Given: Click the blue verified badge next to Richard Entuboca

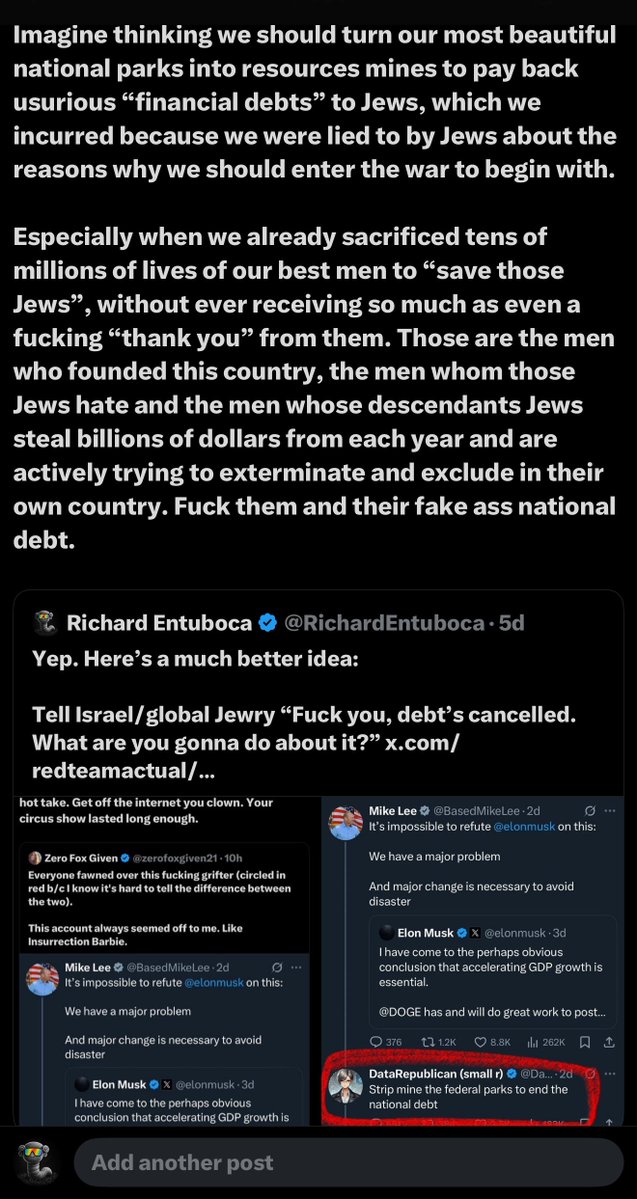Looking at the screenshot, I should (x=269, y=623).
